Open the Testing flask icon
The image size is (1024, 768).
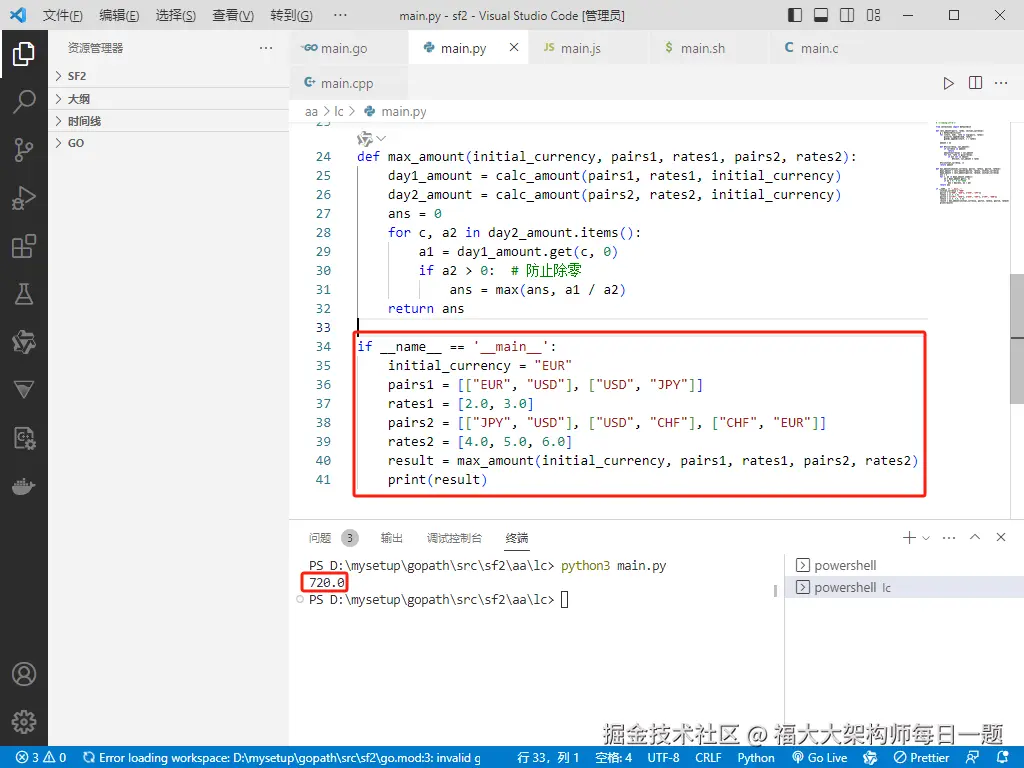tap(24, 294)
